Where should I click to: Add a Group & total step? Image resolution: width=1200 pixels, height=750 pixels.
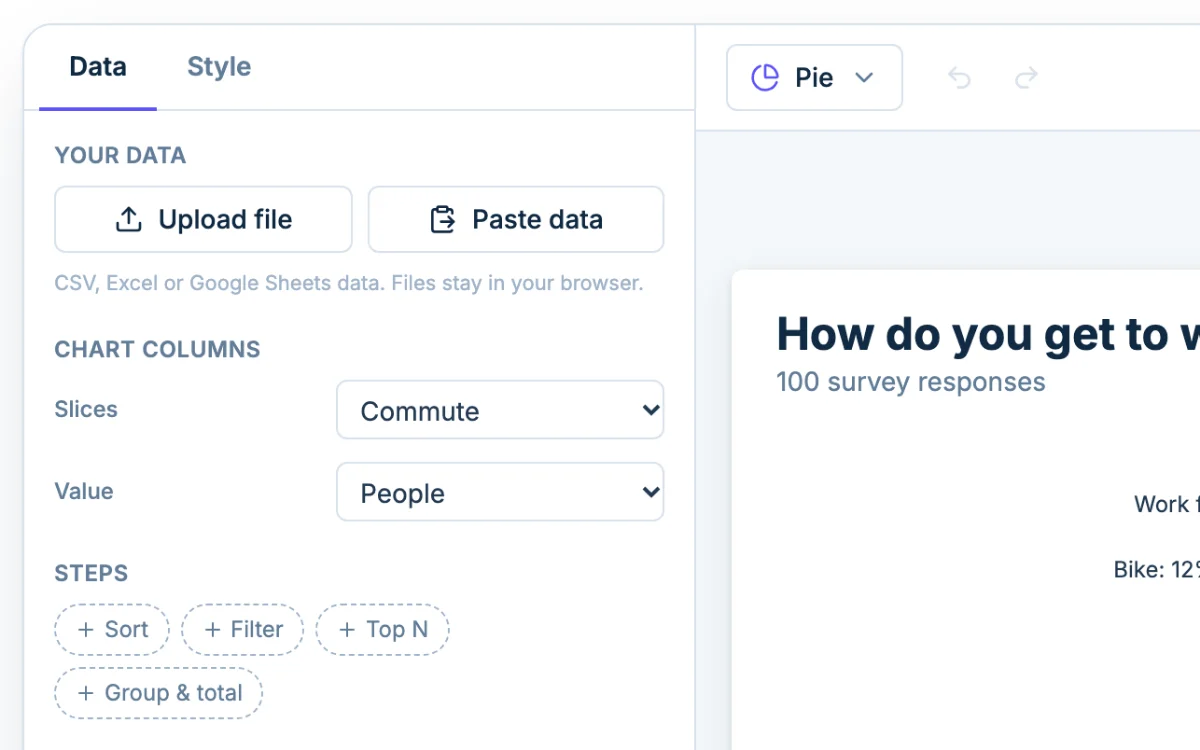pyautogui.click(x=158, y=693)
